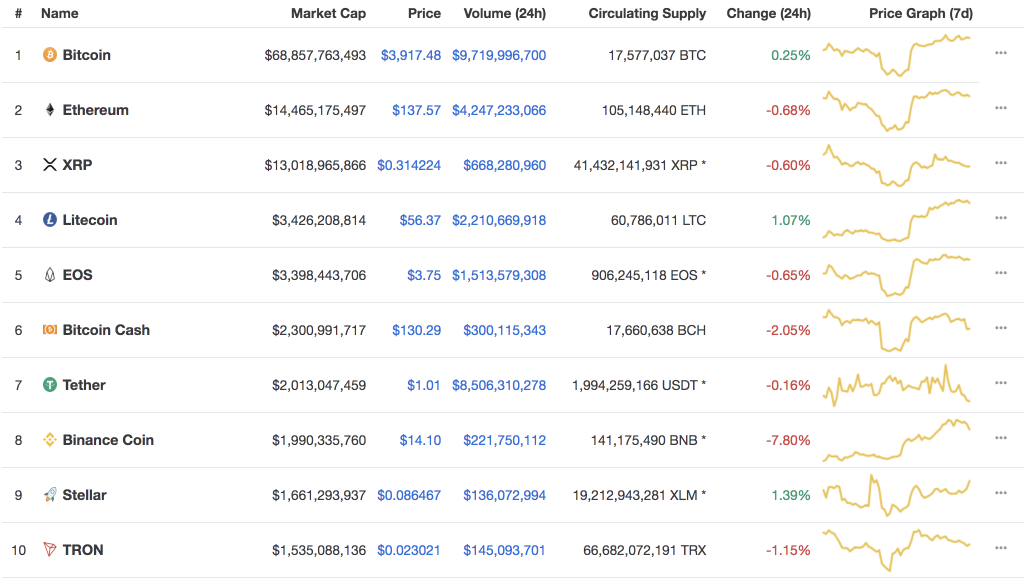Viewport: 1024px width, 580px height.
Task: Open the TRON name link
Action: pos(83,549)
